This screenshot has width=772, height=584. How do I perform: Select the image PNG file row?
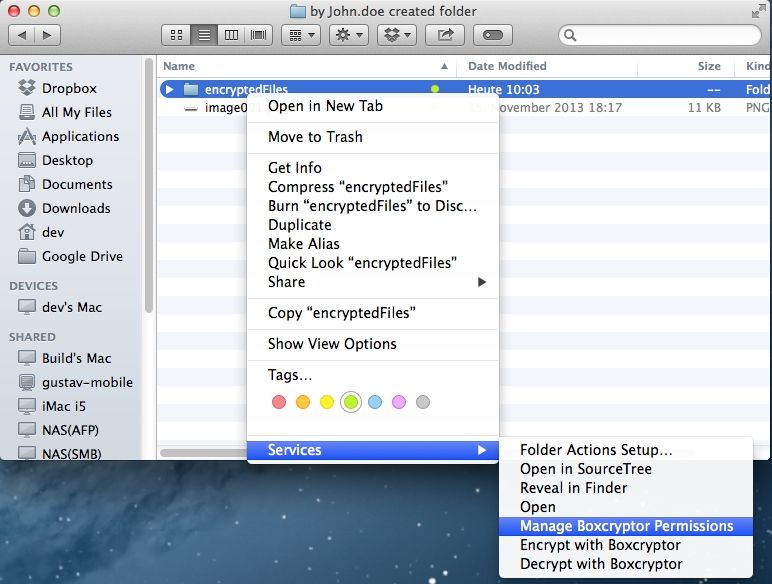tap(464, 108)
